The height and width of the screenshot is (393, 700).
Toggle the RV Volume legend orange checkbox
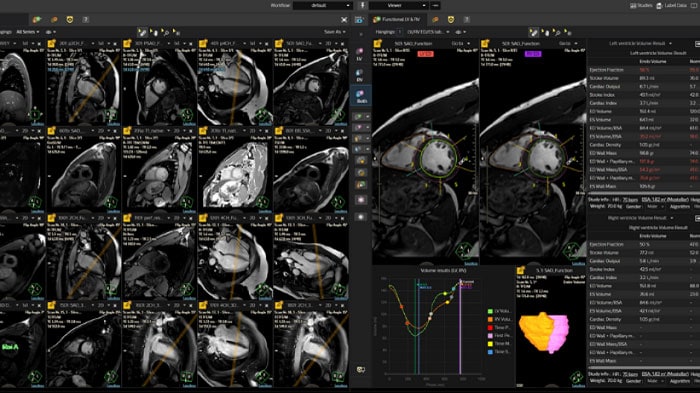point(490,319)
